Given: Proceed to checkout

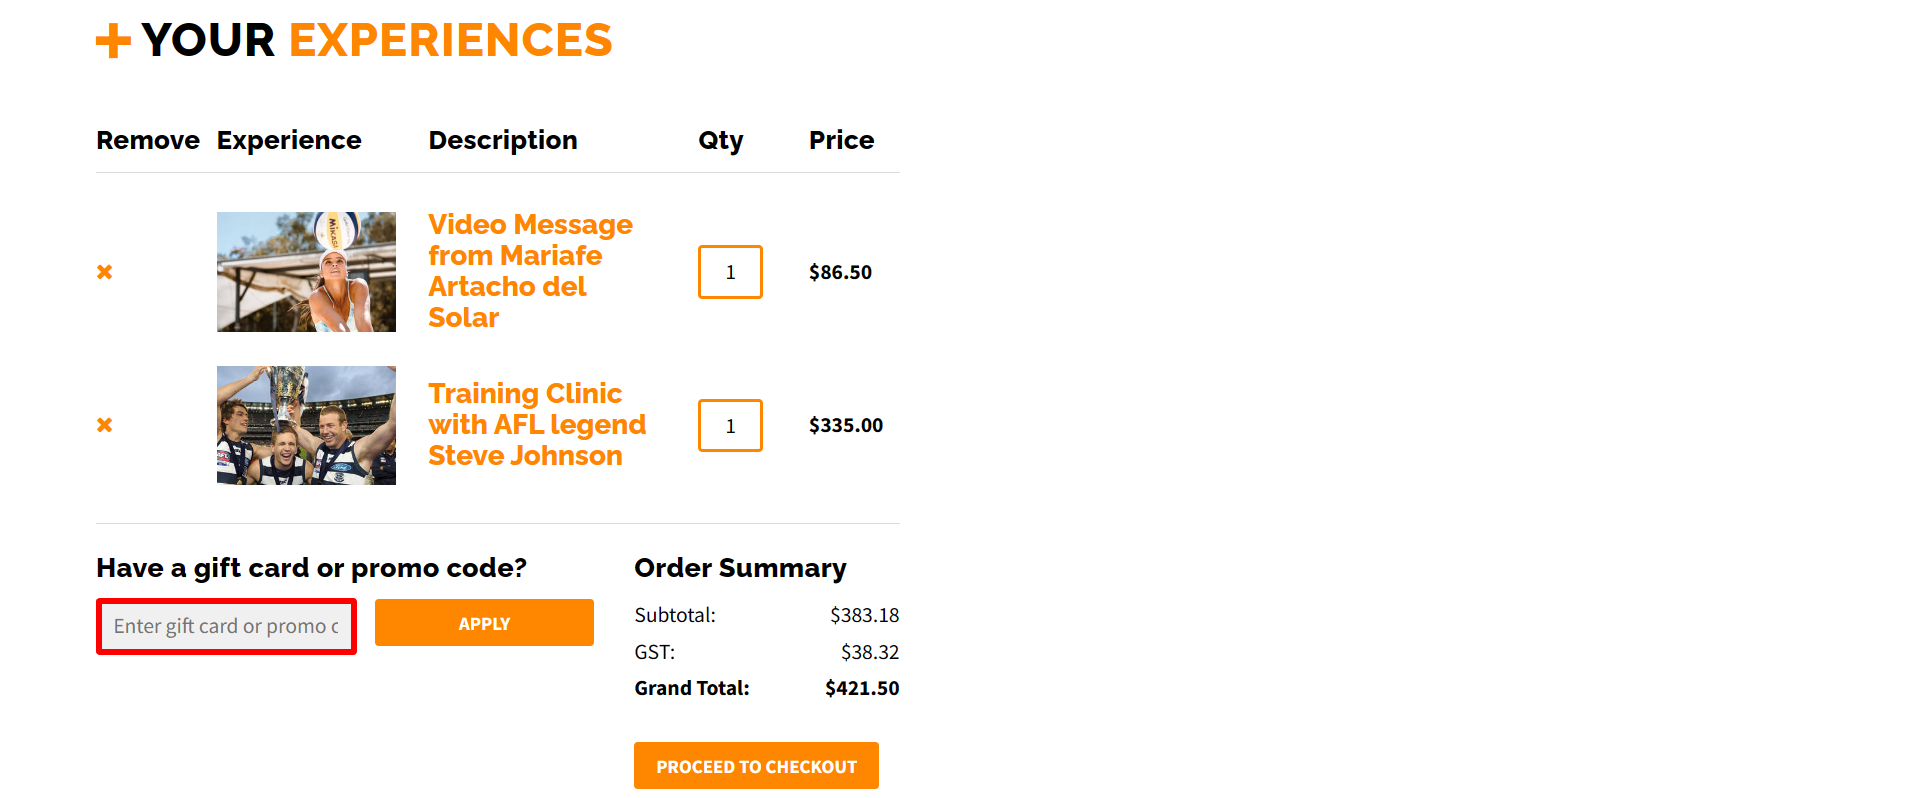Looking at the screenshot, I should 756,765.
